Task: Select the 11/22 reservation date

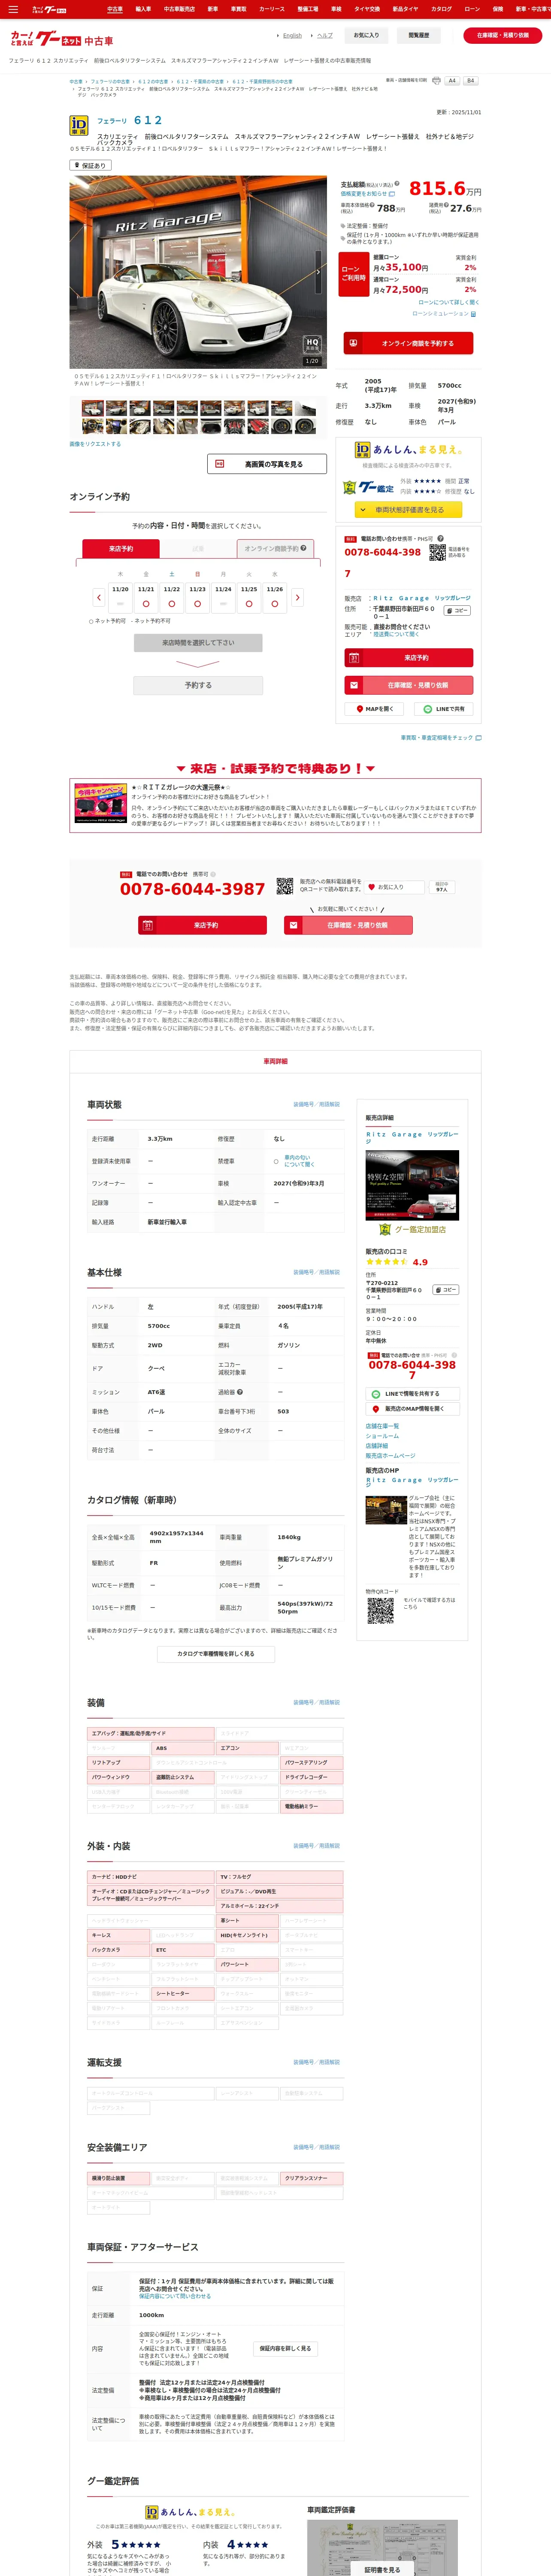Action: pyautogui.click(x=172, y=597)
